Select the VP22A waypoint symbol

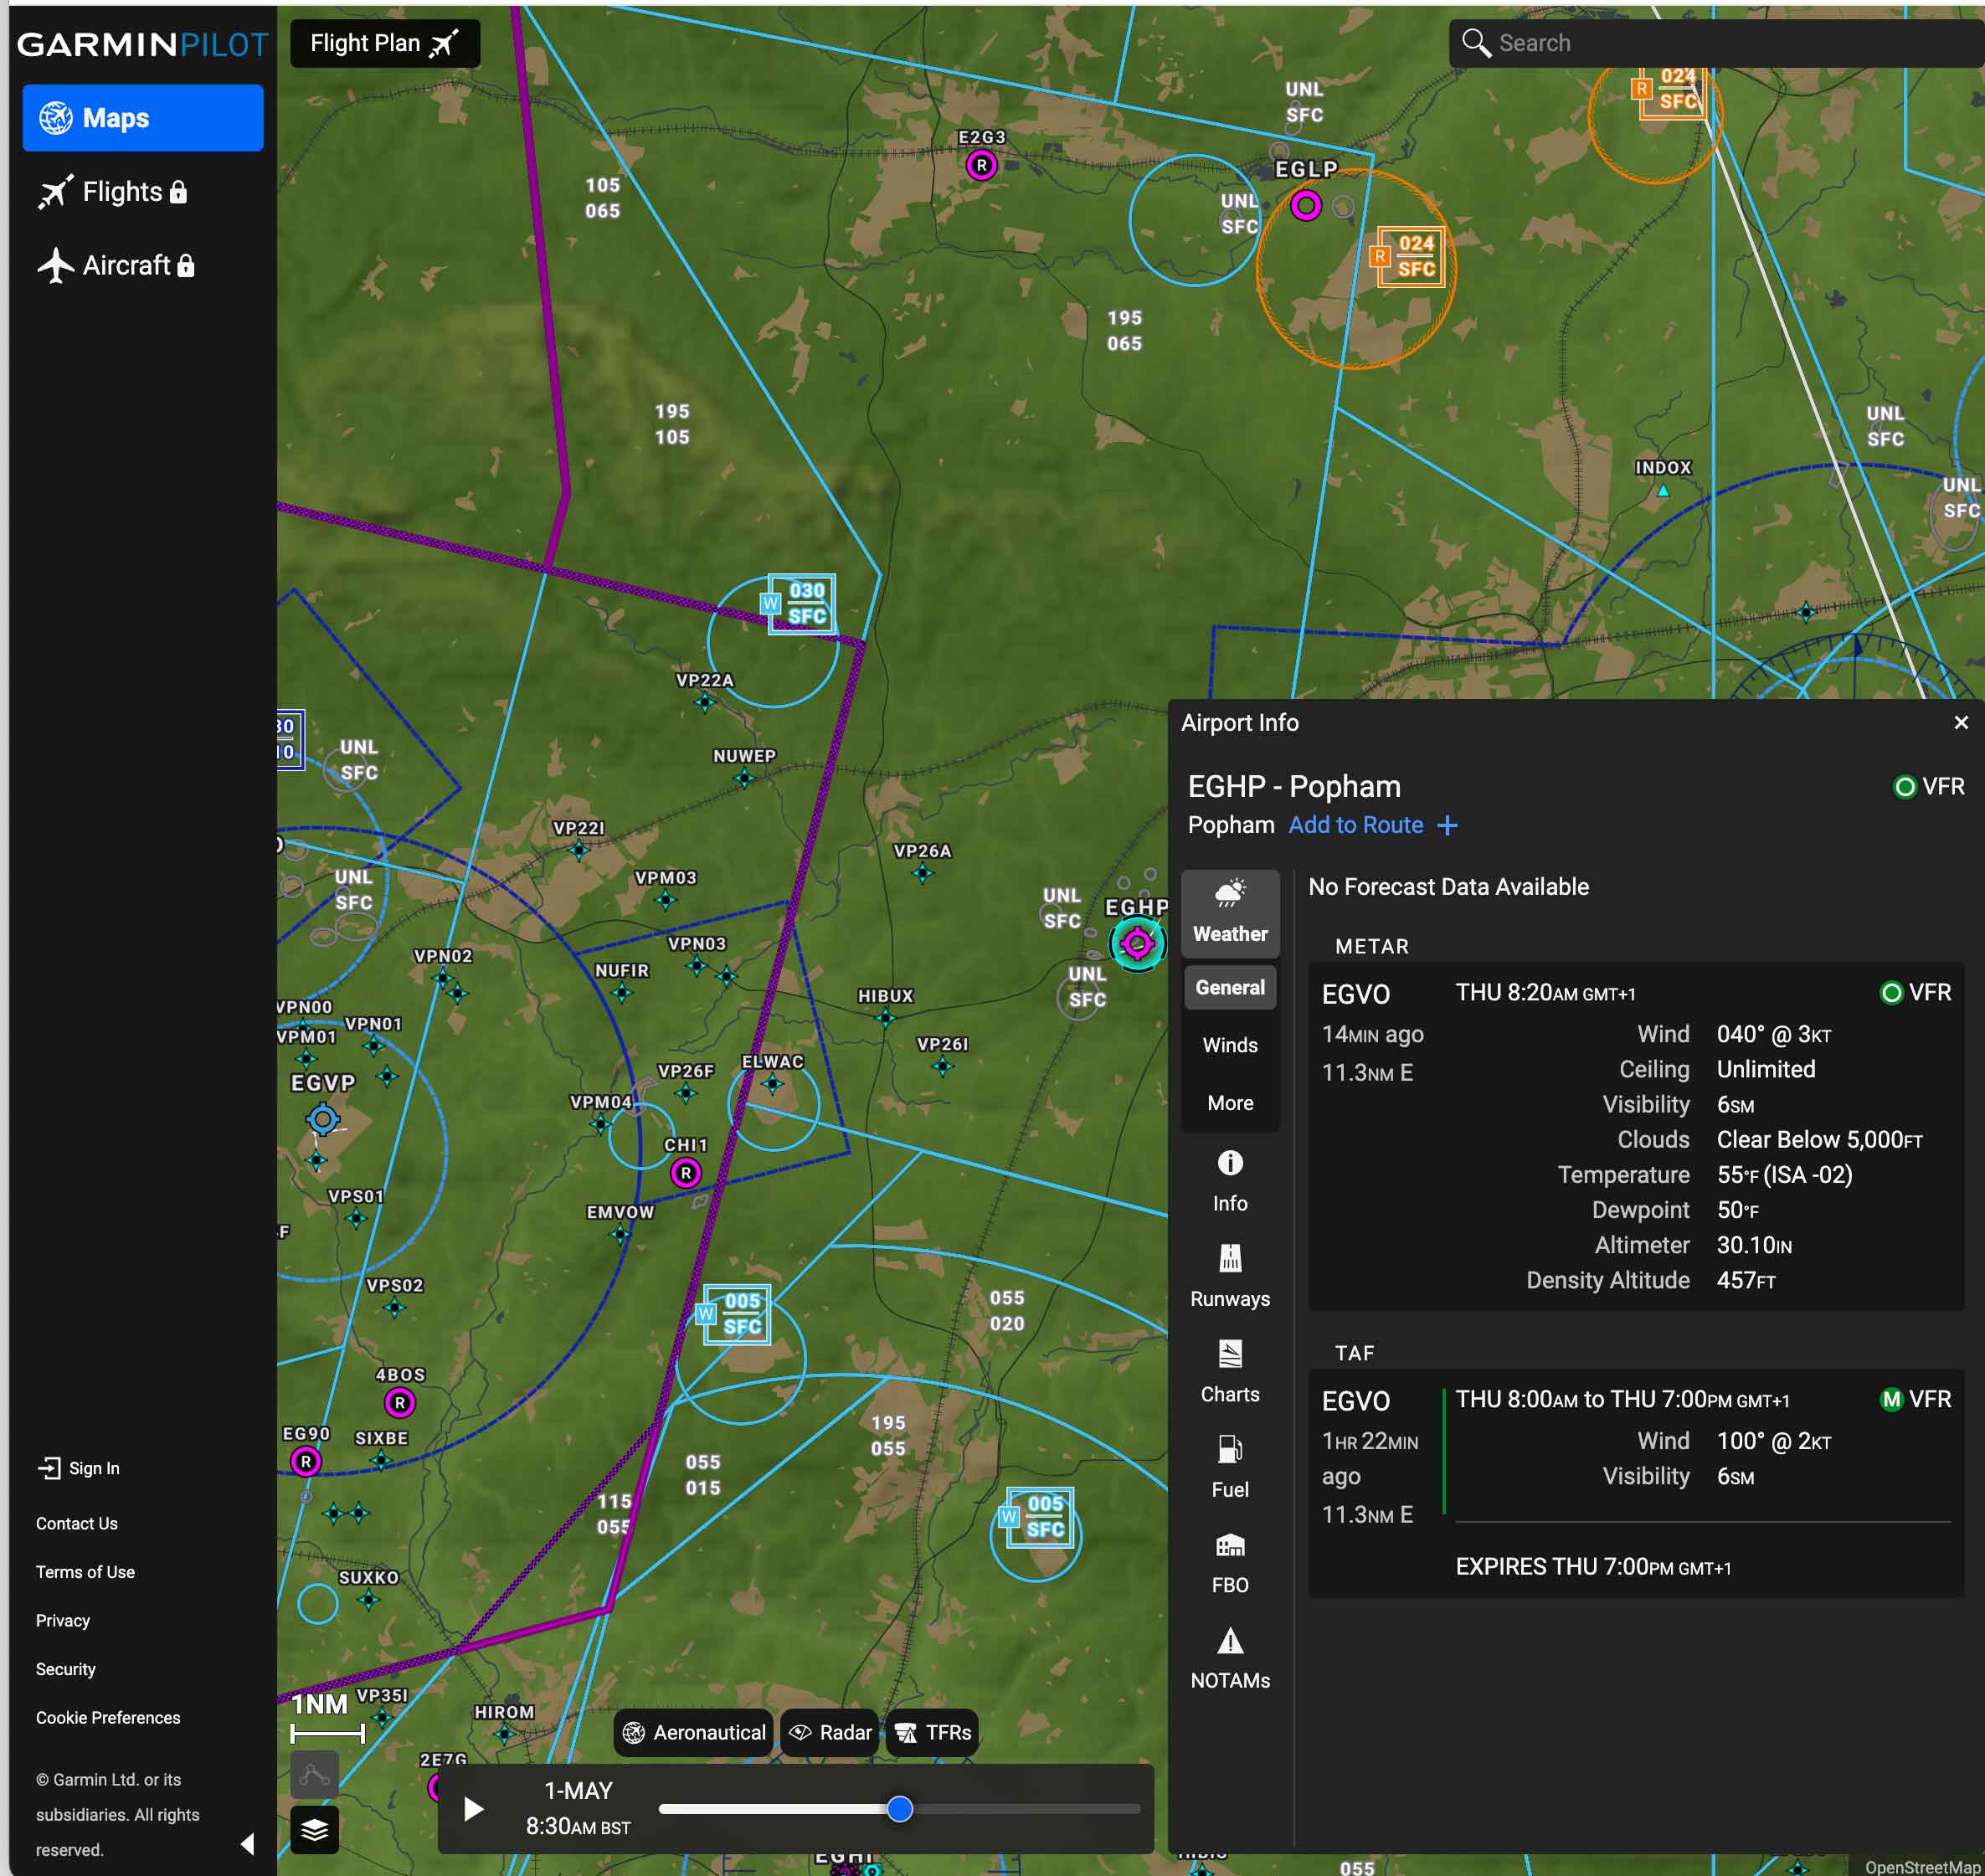click(x=705, y=702)
